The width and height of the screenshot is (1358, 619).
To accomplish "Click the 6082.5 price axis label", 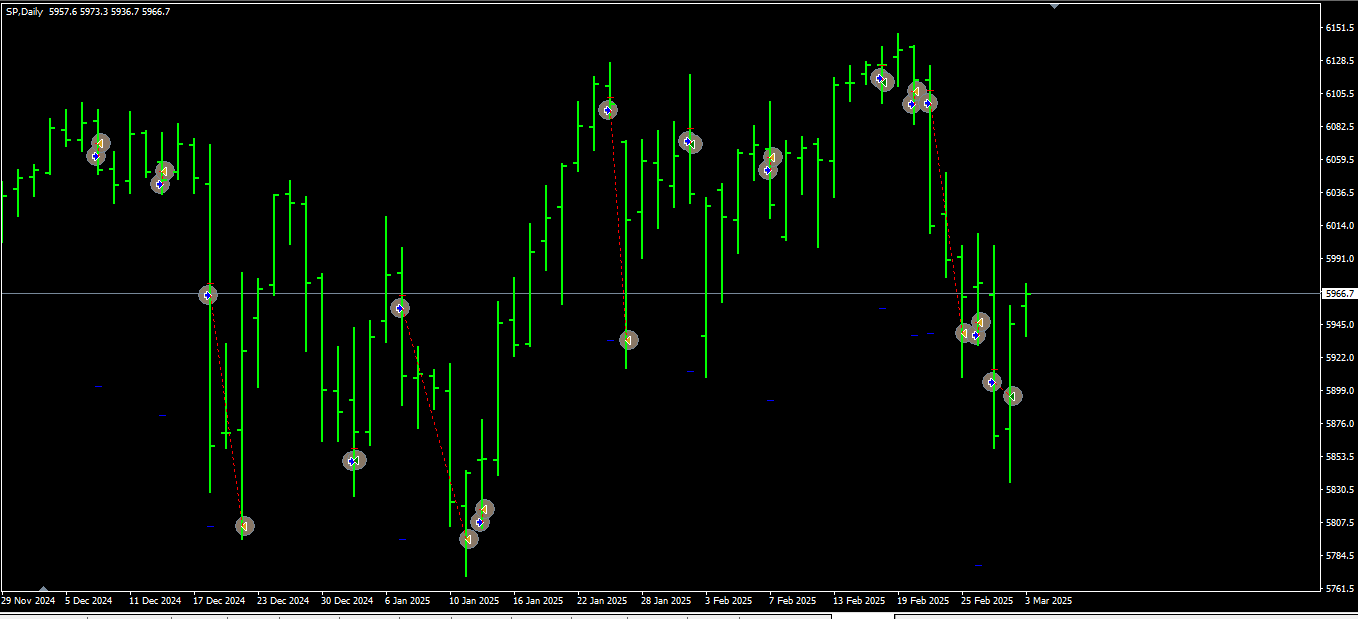I will coord(1339,127).
